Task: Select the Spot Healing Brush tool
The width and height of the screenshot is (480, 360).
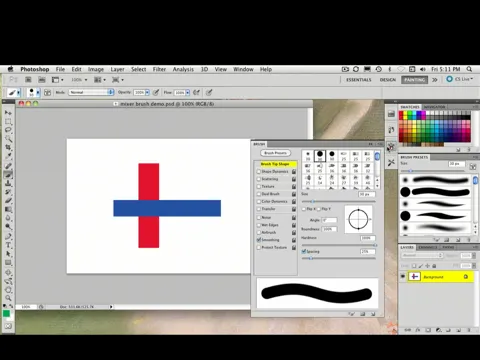Action: coord(8,166)
